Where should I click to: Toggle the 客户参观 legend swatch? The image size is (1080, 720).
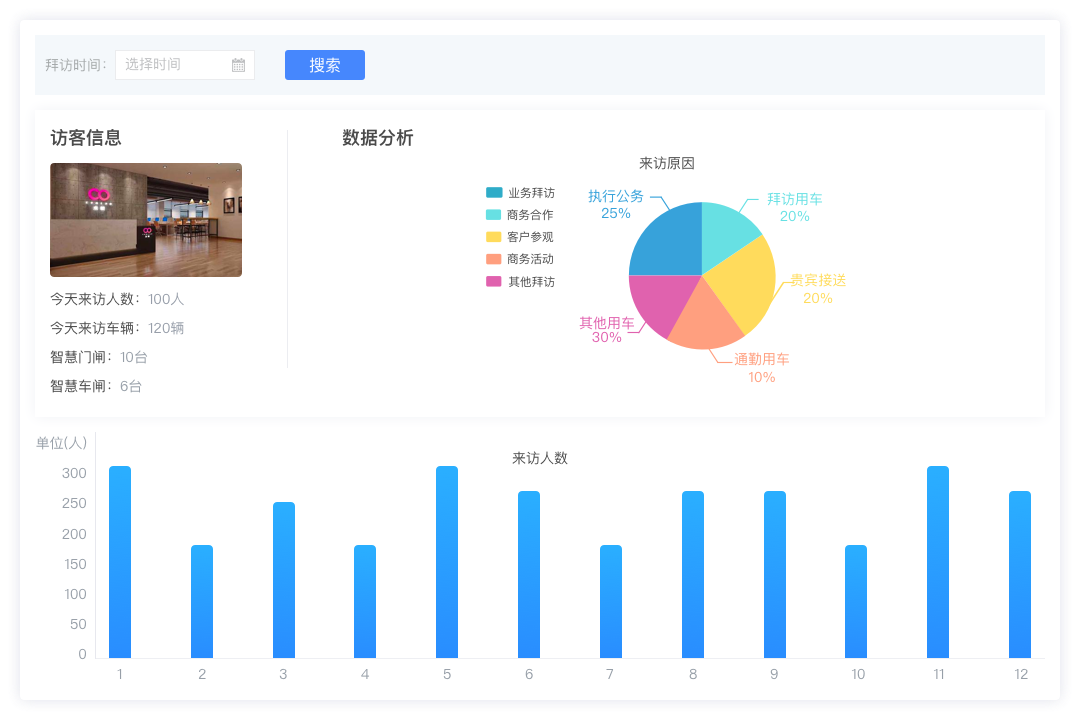pos(494,236)
